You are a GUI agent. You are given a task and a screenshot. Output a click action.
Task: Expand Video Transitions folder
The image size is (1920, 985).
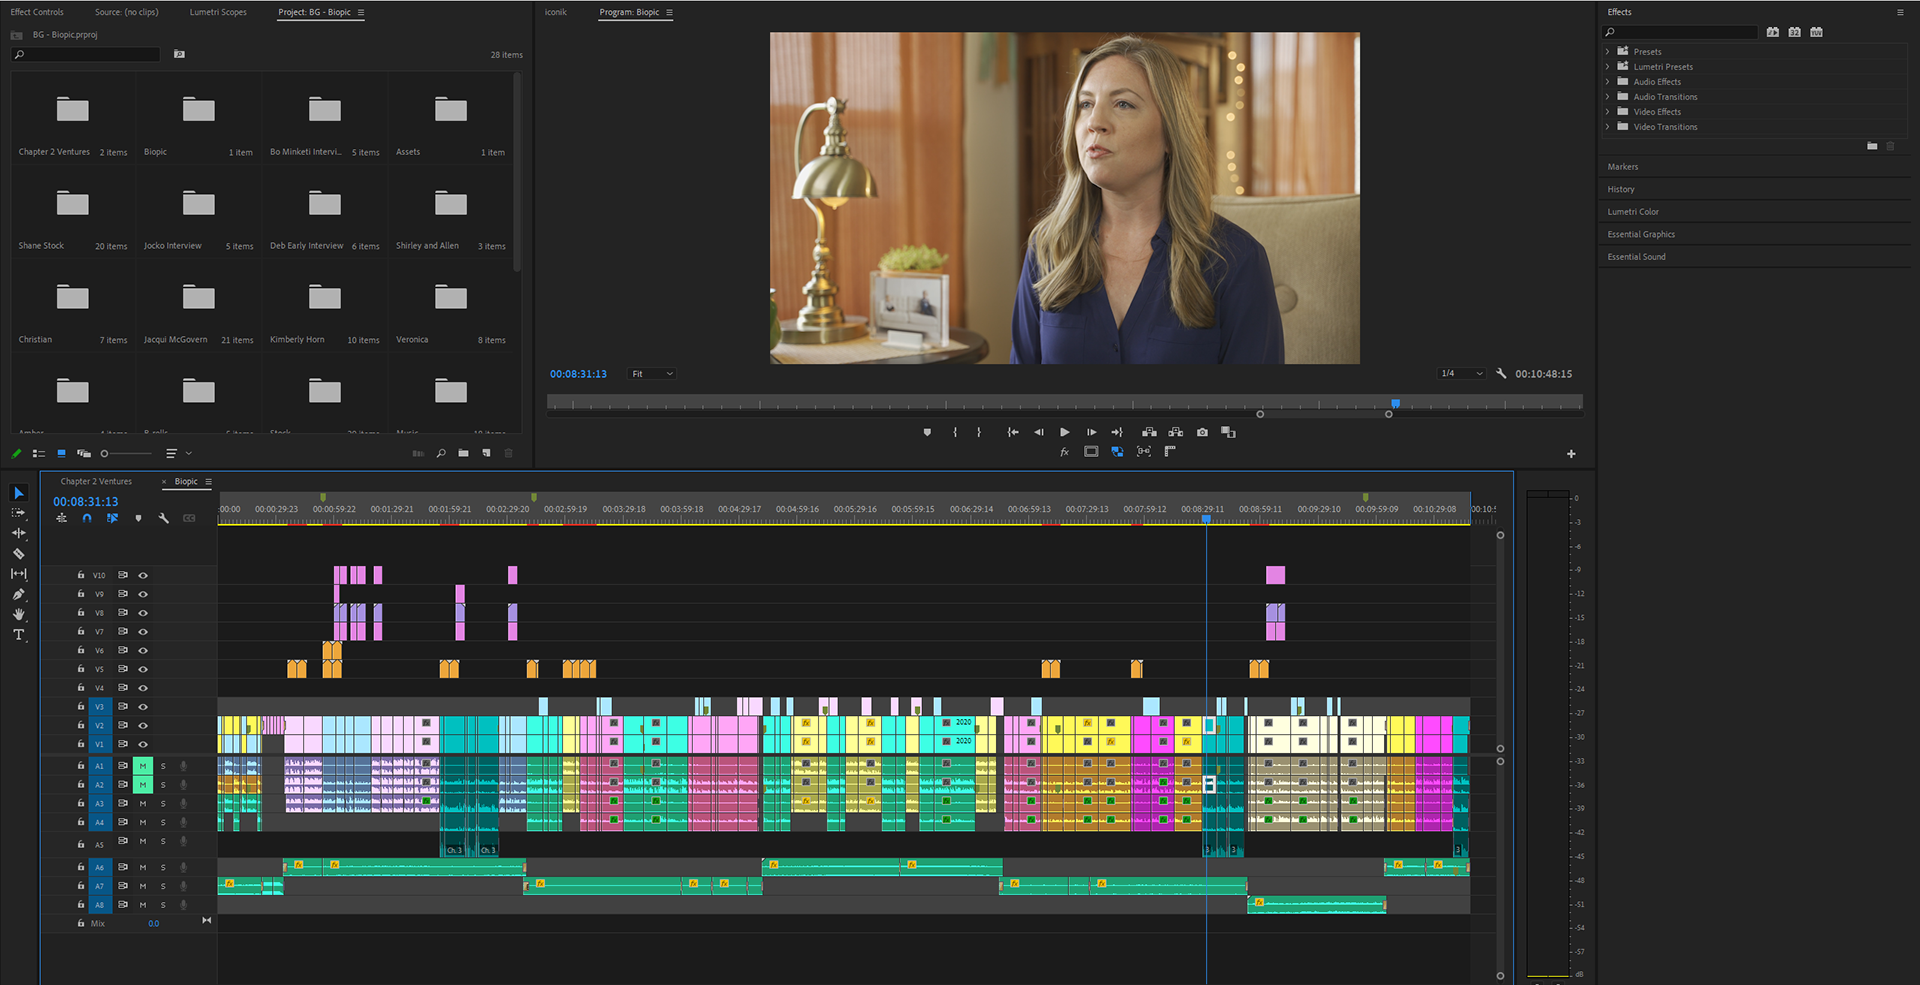pyautogui.click(x=1608, y=126)
